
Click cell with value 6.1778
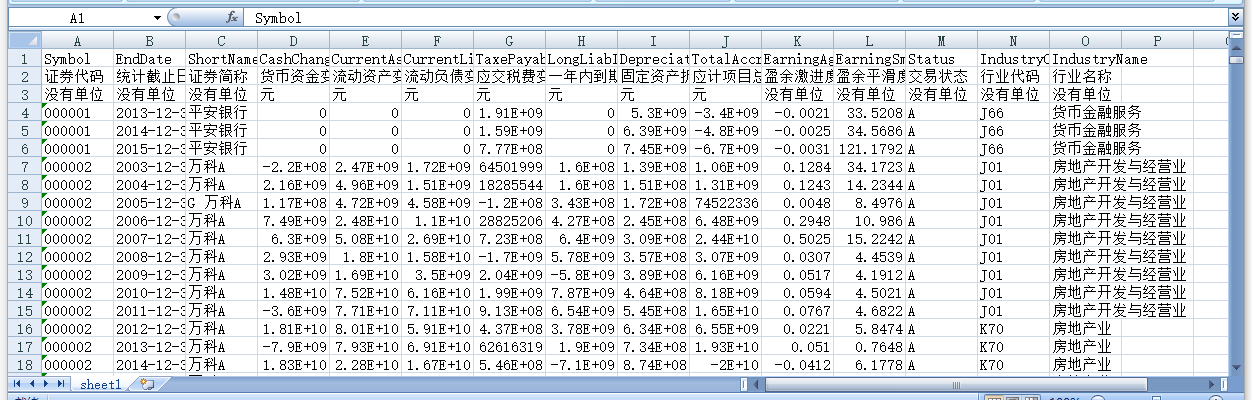[869, 365]
